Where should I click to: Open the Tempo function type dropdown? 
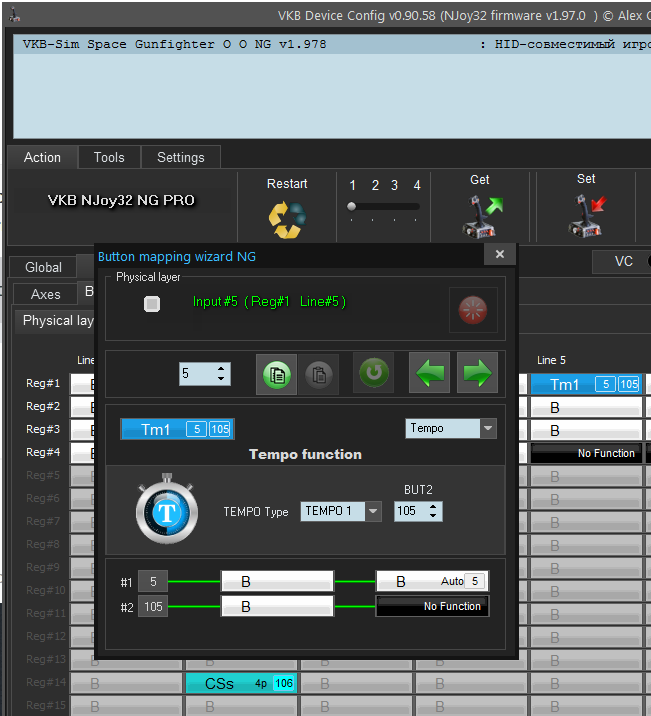tap(488, 428)
